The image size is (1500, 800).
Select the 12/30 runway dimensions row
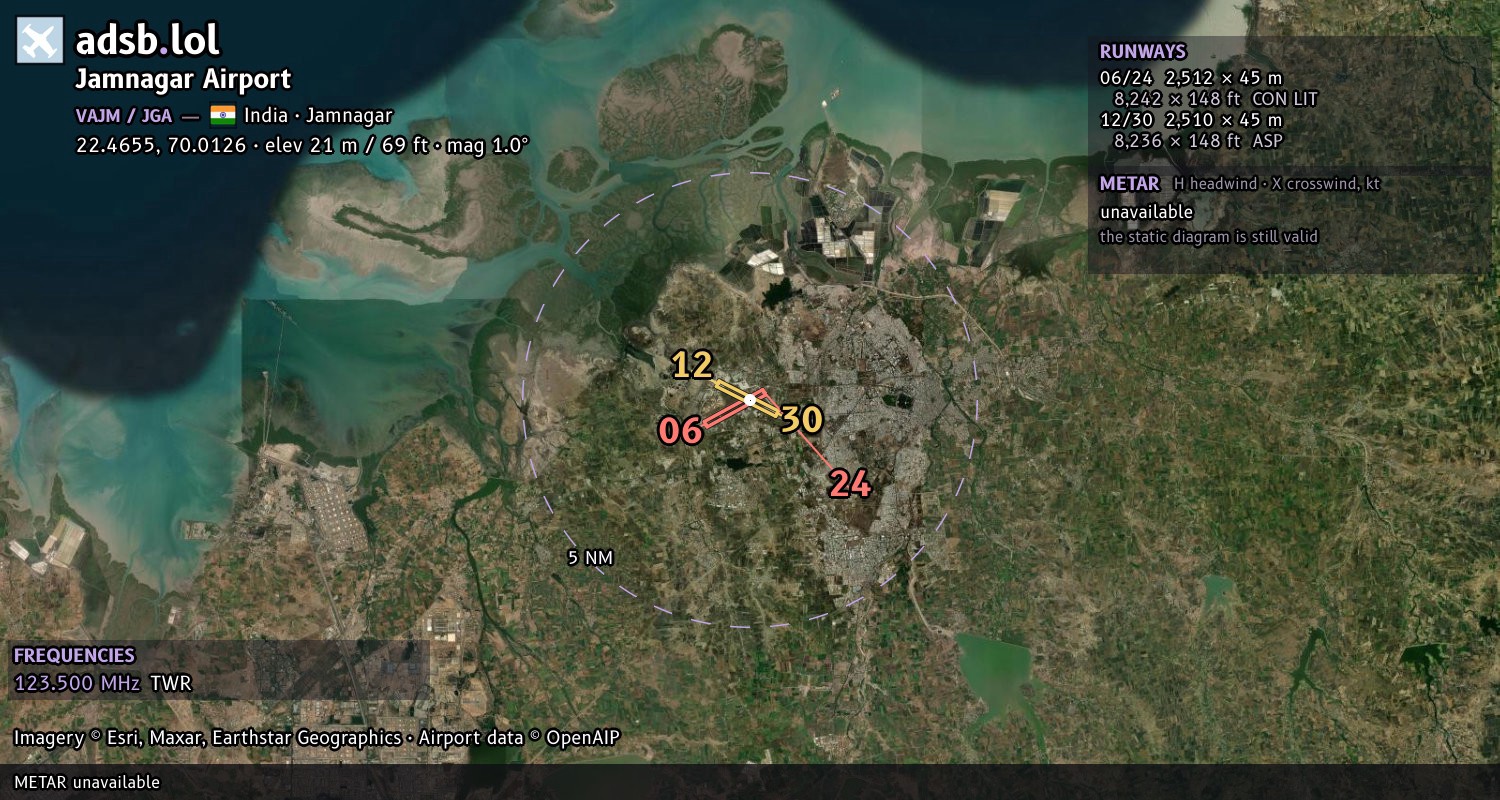(x=1191, y=120)
